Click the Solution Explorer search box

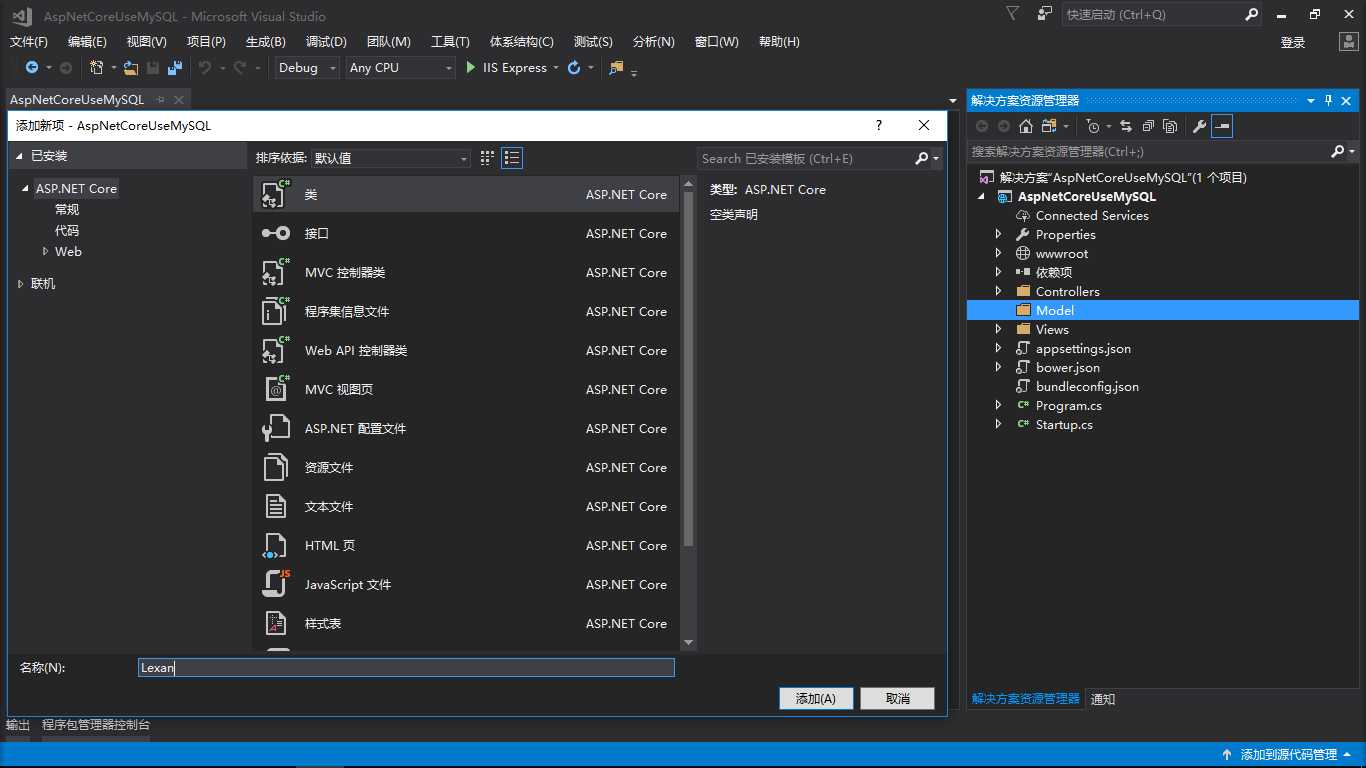click(1149, 151)
